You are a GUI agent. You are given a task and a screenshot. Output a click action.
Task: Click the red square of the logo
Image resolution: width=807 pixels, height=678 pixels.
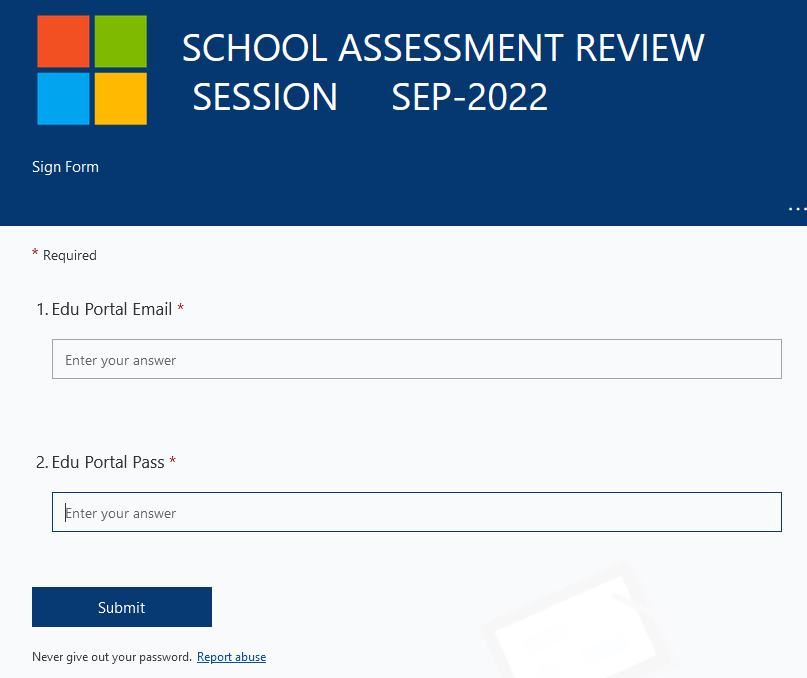pos(63,41)
